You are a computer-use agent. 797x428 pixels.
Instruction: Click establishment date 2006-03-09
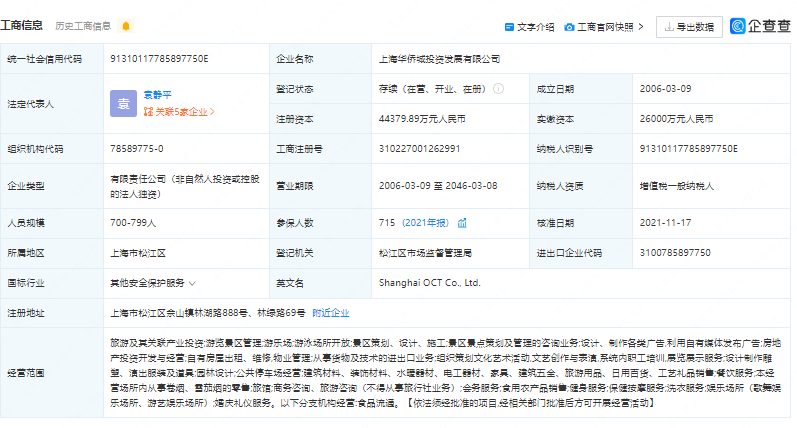[665, 89]
